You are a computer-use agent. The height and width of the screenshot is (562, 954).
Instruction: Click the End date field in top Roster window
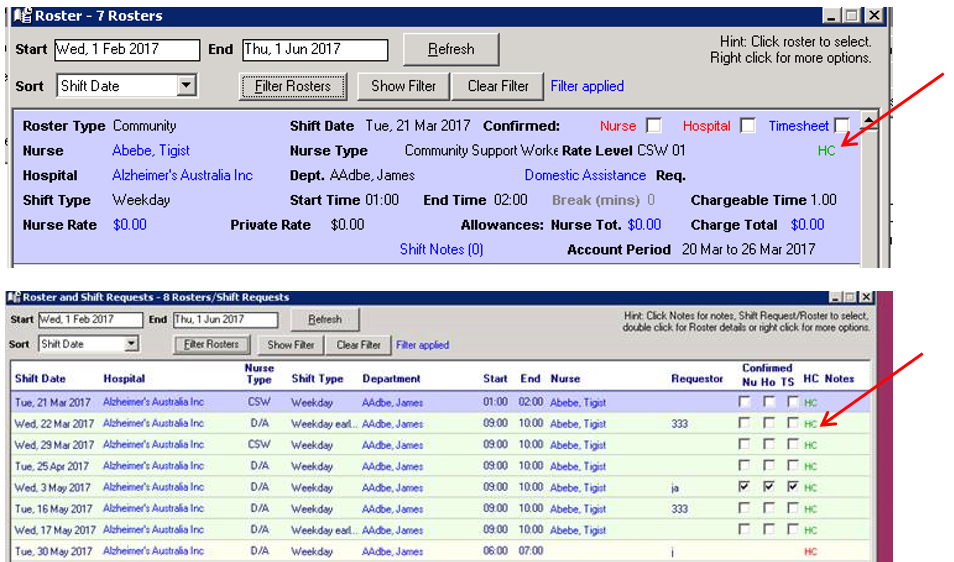[315, 49]
